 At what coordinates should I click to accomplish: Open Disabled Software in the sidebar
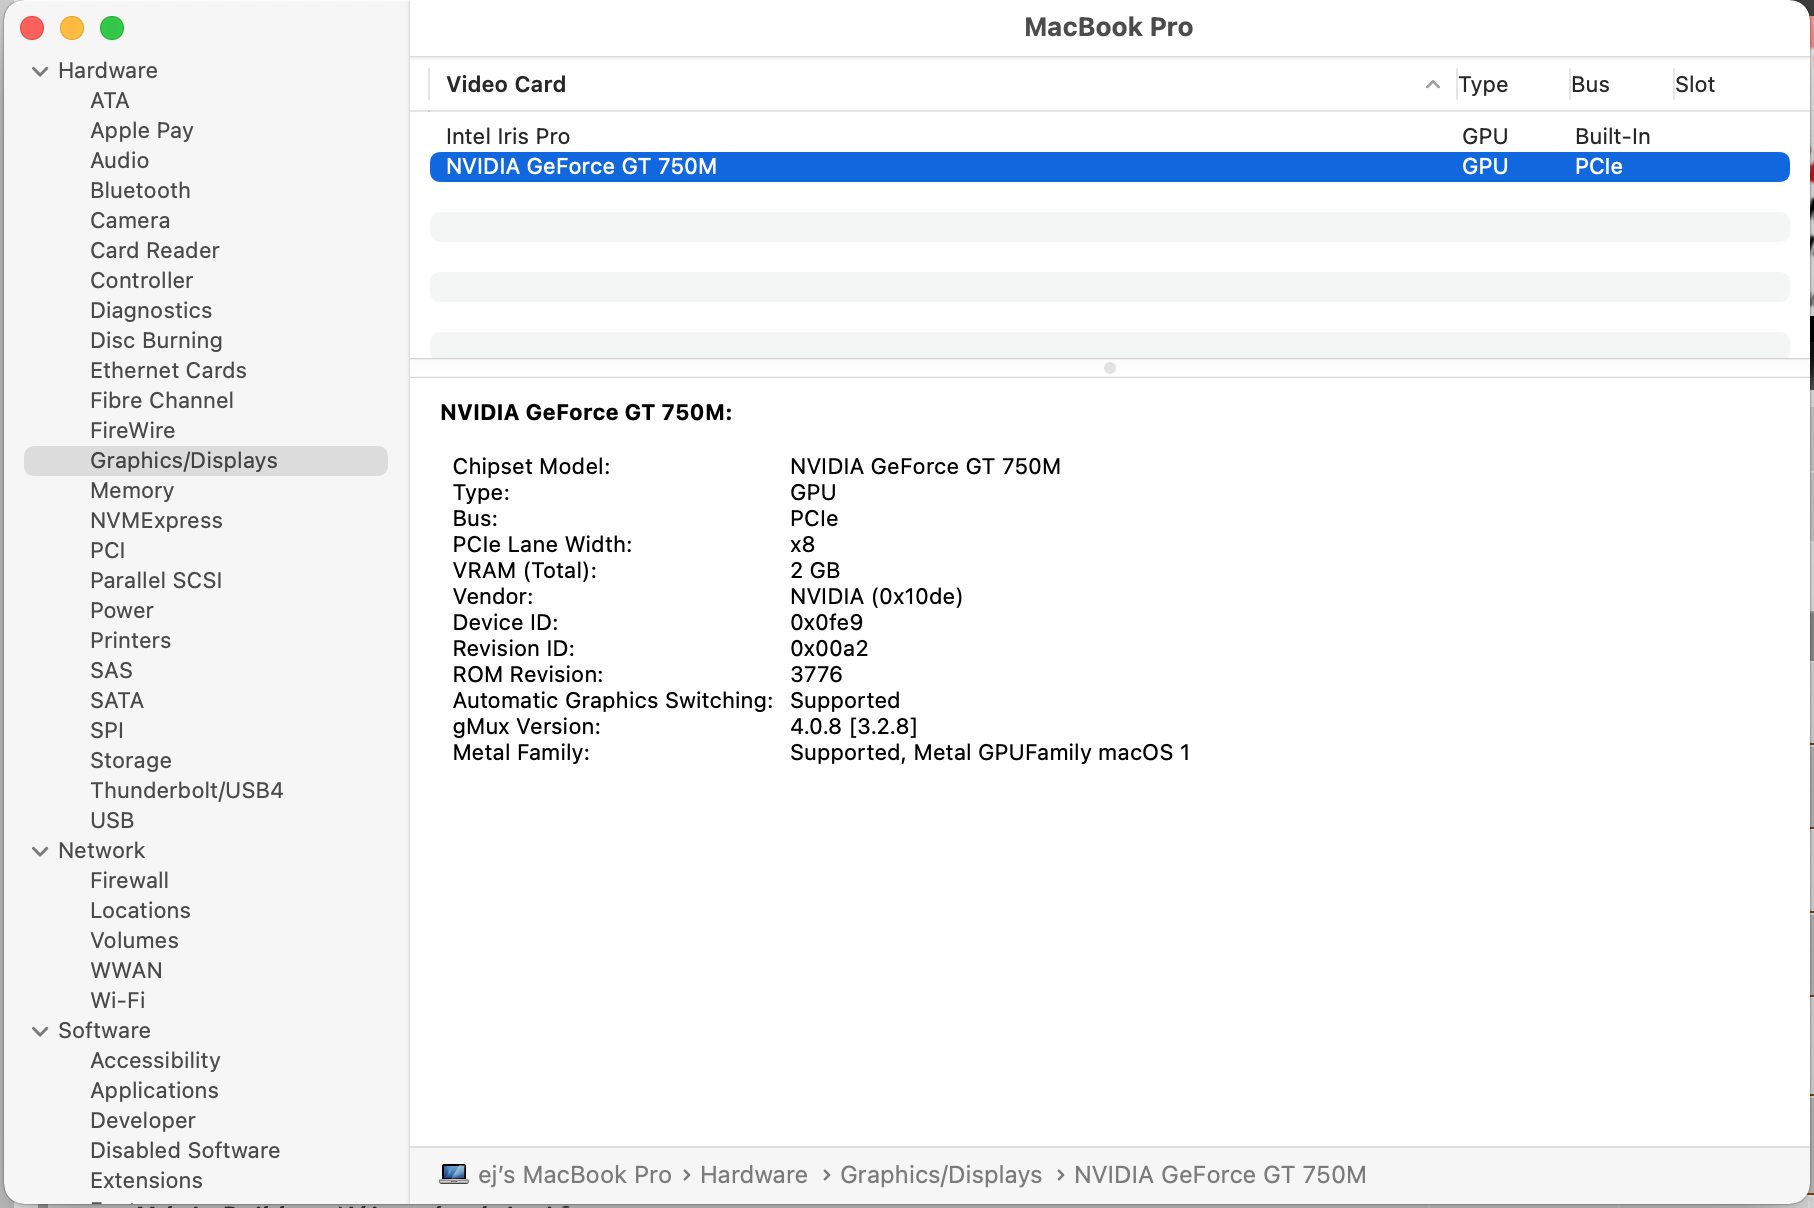(185, 1151)
